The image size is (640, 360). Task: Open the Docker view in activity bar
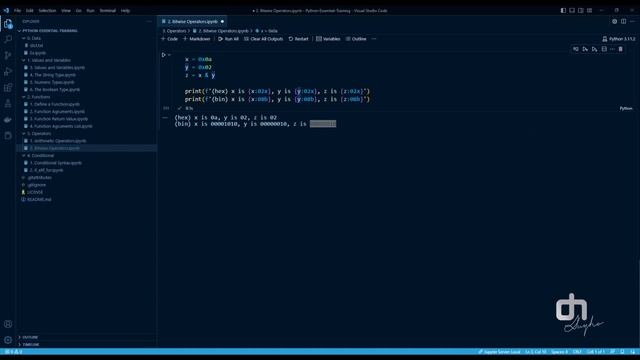(x=8, y=120)
